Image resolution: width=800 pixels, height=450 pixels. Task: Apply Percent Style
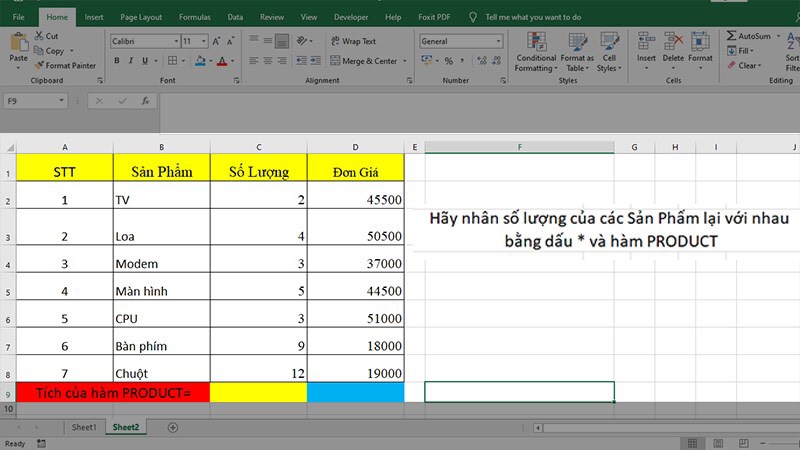click(448, 61)
